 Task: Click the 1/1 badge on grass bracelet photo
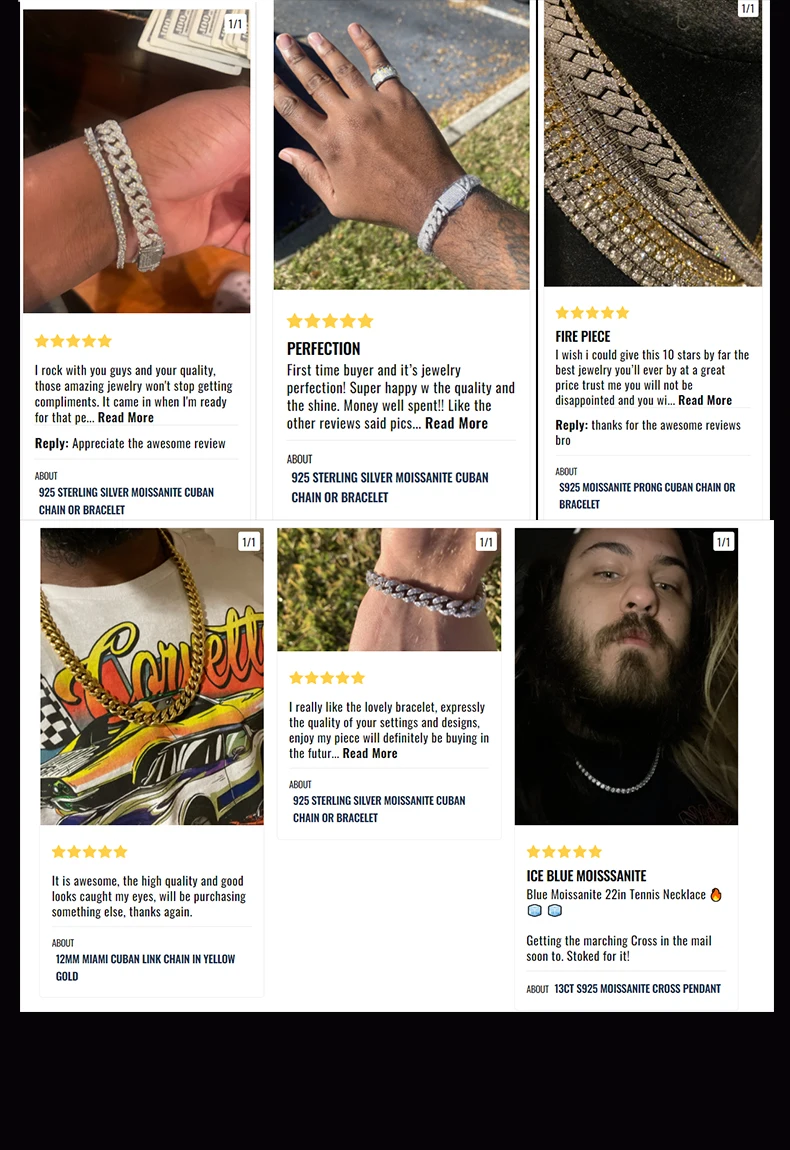click(486, 542)
